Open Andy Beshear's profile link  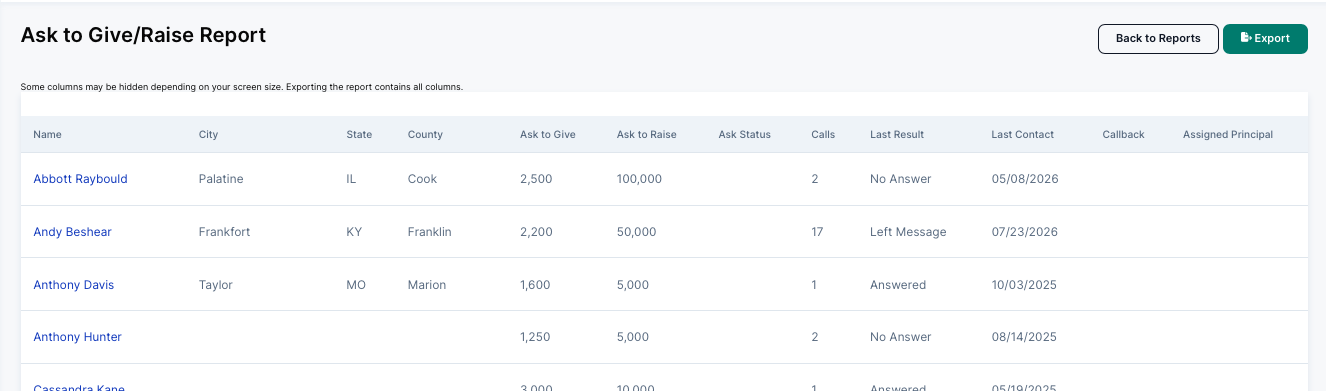click(x=72, y=232)
